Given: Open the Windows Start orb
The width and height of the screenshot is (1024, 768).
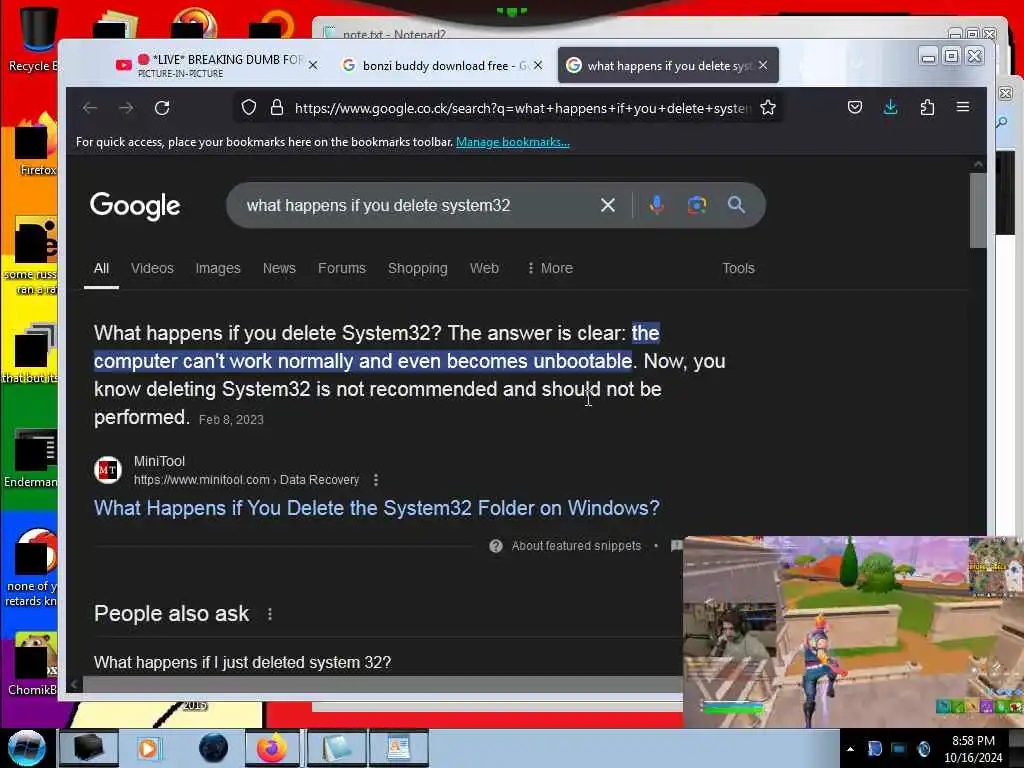Looking at the screenshot, I should click(27, 748).
